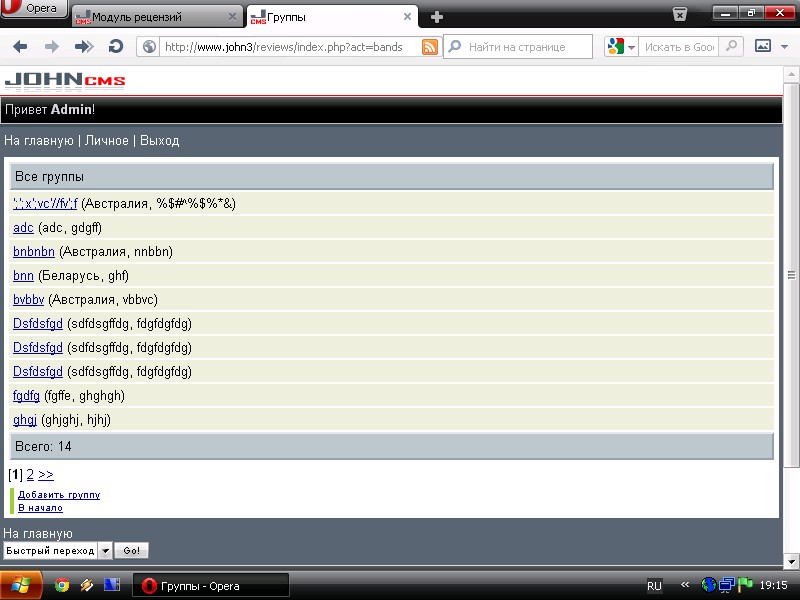Screen dimensions: 800x600
Task: Click the vertical scrollbar thumb
Action: click(x=791, y=276)
